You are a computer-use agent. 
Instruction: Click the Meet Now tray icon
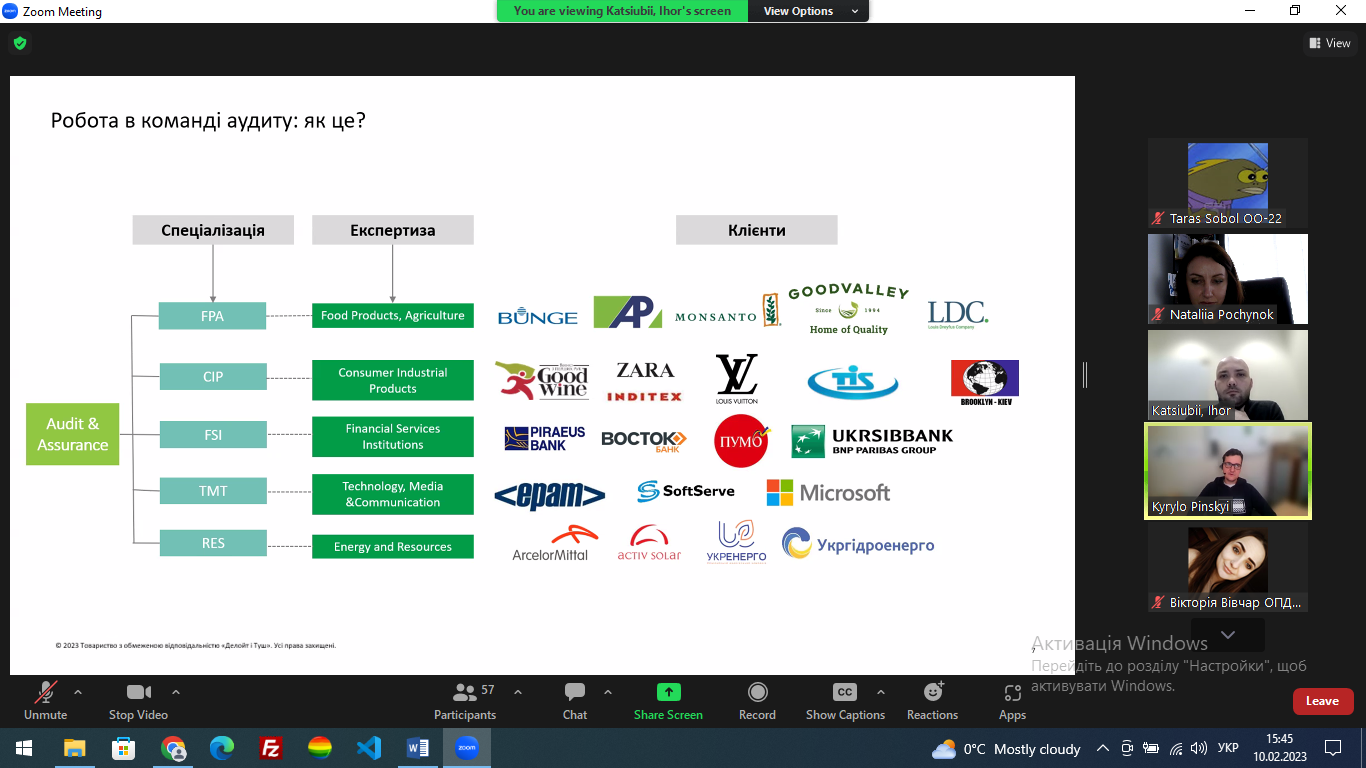pyautogui.click(x=1127, y=748)
